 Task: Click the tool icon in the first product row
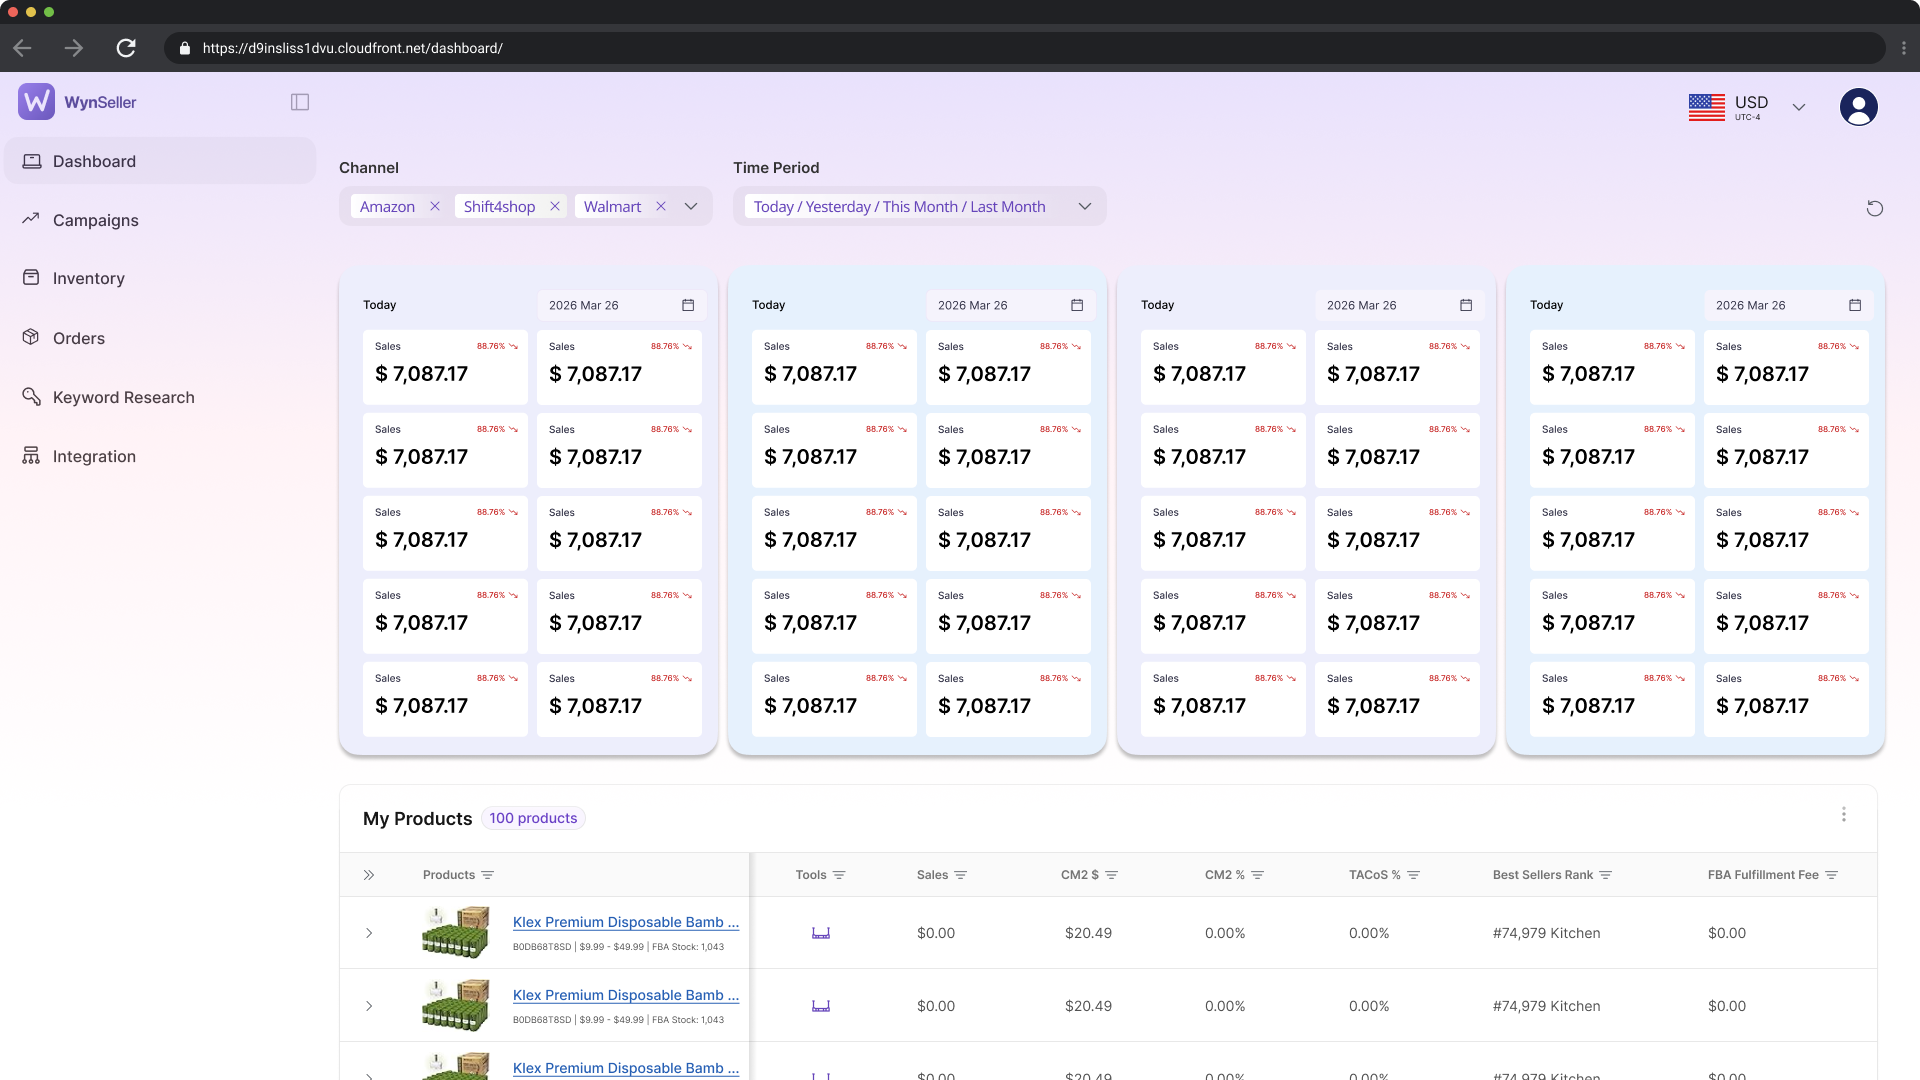pos(821,933)
